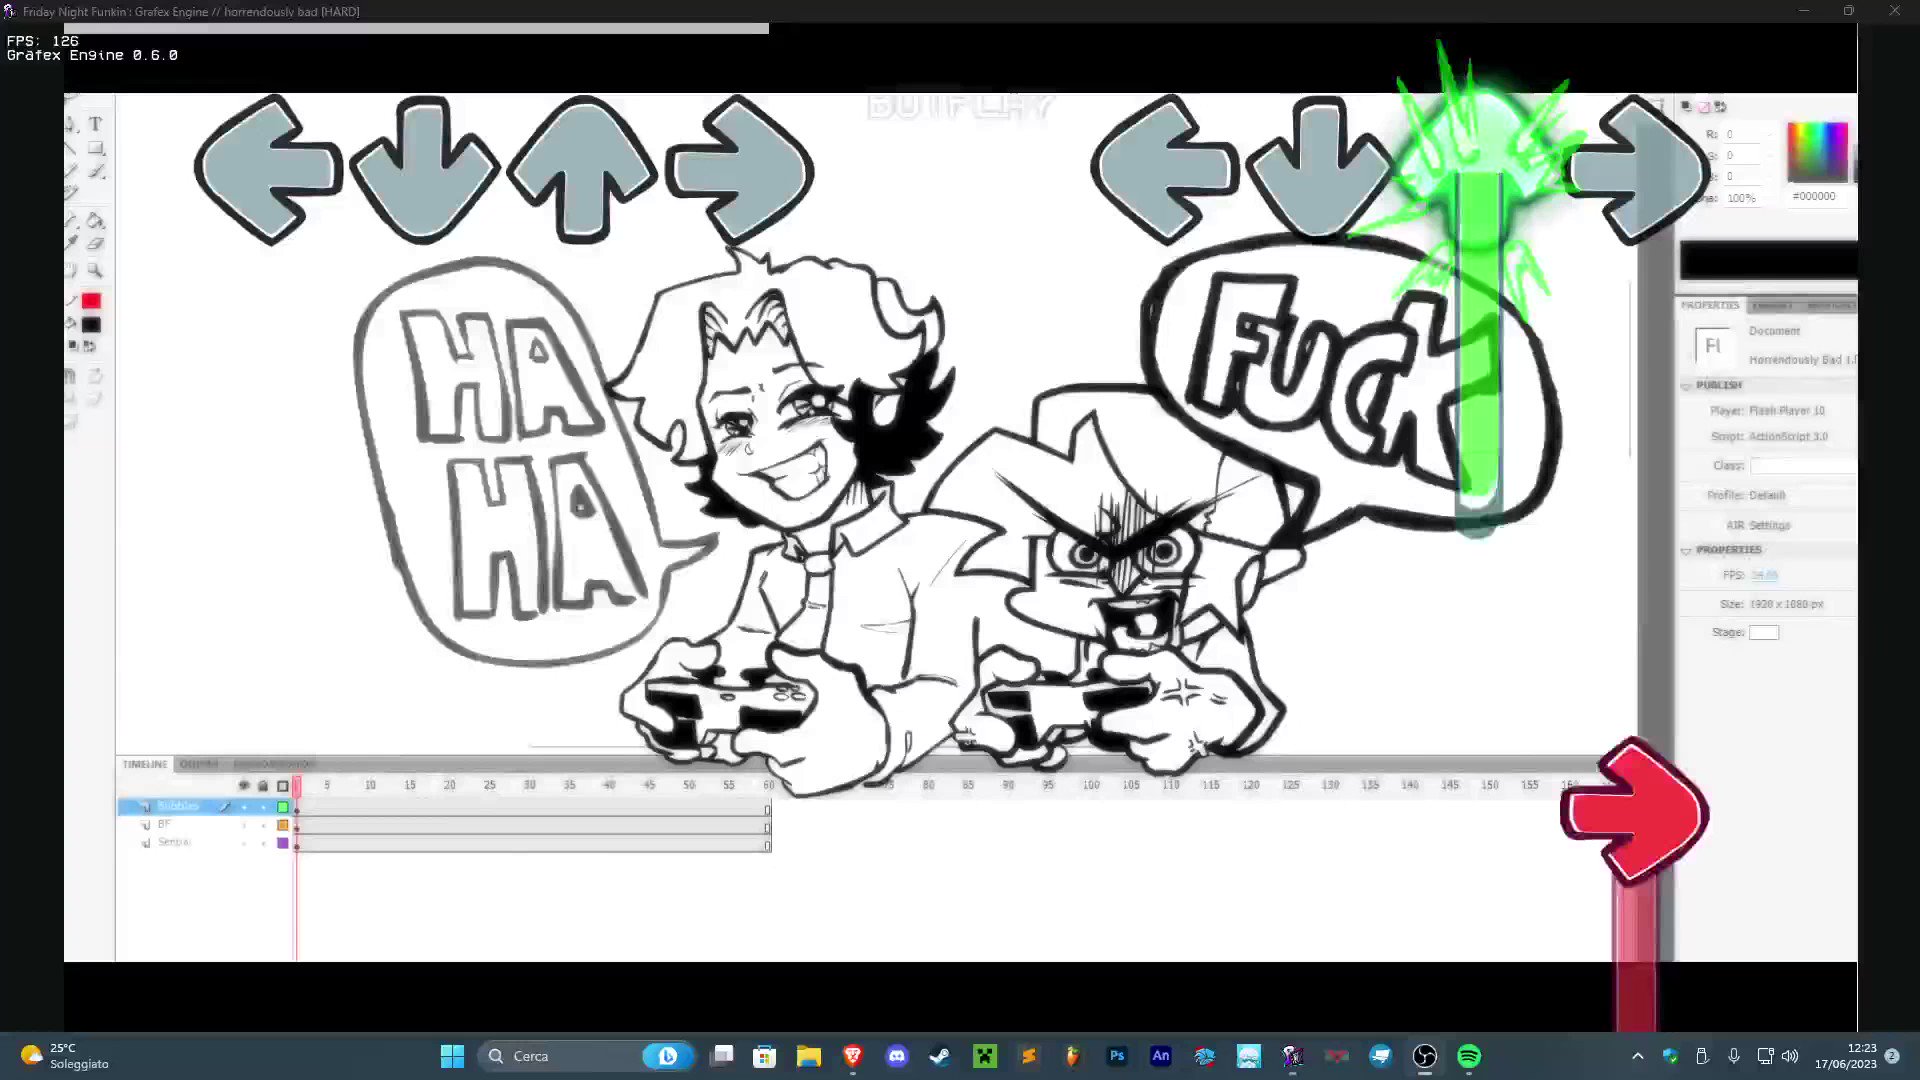Select the Zoom magnifier tool
The height and width of the screenshot is (1080, 1920).
95,270
